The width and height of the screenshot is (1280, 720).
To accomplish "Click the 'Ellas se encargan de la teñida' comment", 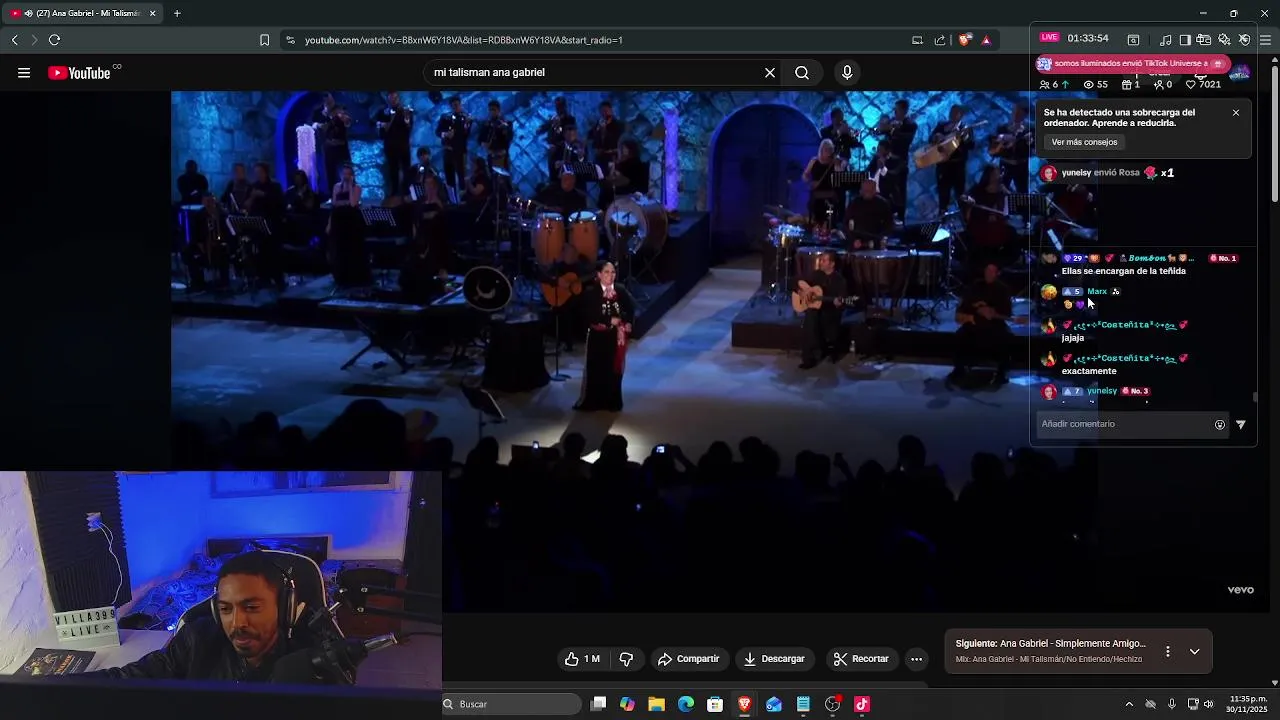I will click(1123, 271).
